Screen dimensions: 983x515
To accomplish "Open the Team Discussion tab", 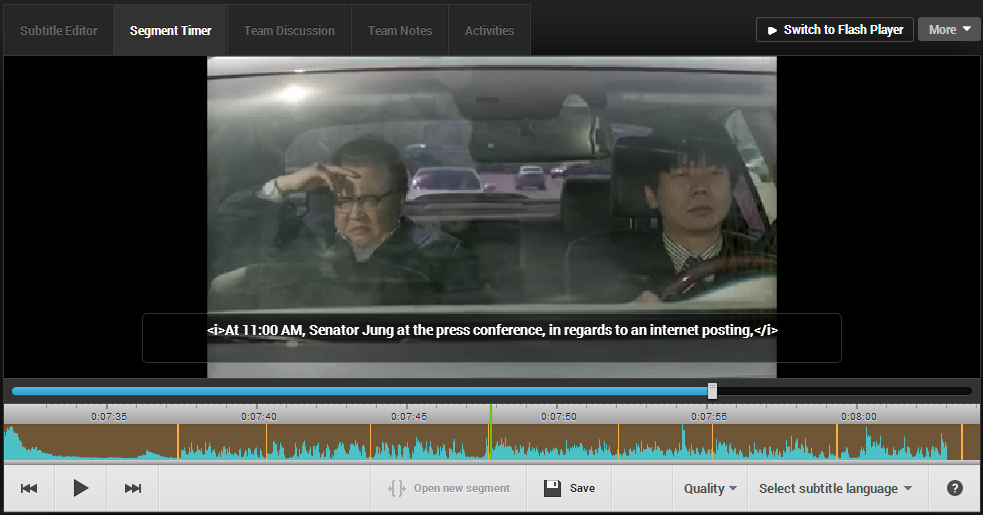I will (289, 30).
